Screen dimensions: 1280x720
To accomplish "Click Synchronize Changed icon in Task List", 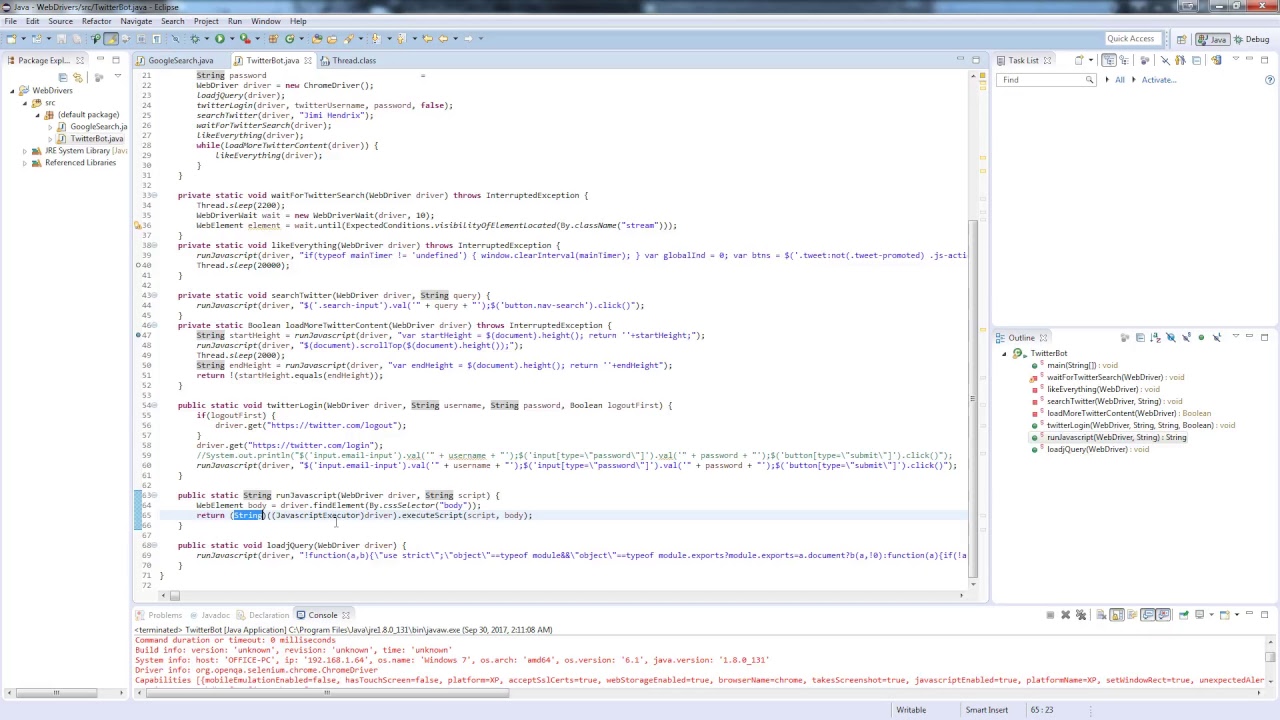I will 1216,60.
